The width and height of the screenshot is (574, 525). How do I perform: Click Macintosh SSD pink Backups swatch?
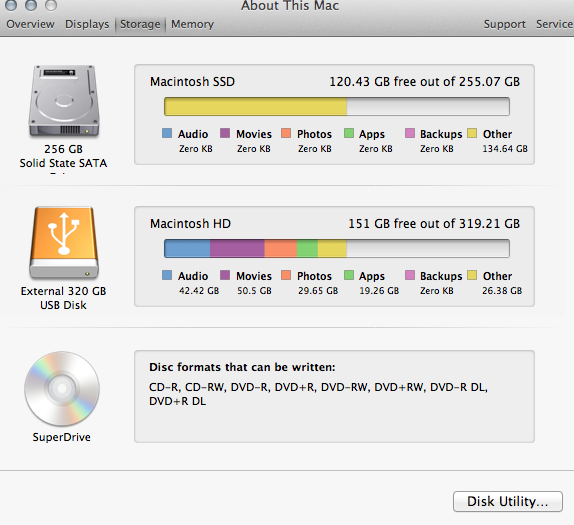[x=410, y=133]
